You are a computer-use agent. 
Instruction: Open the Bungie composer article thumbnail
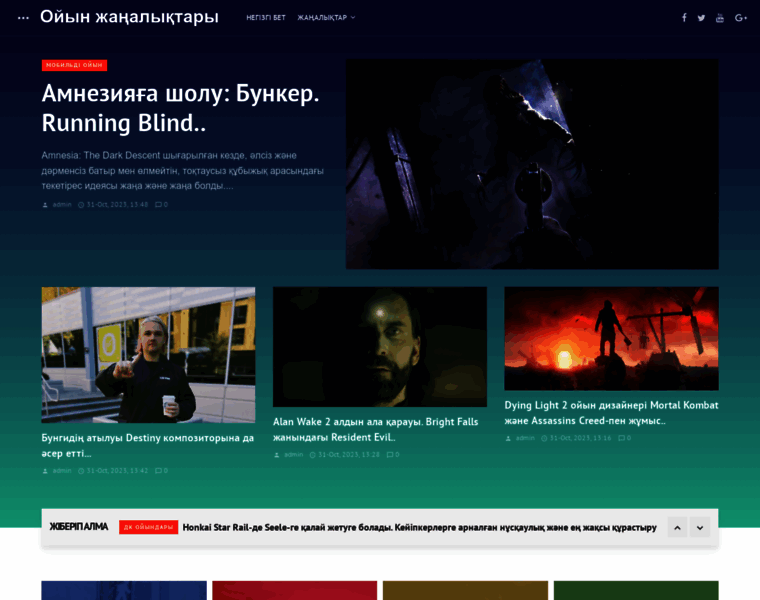[148, 355]
